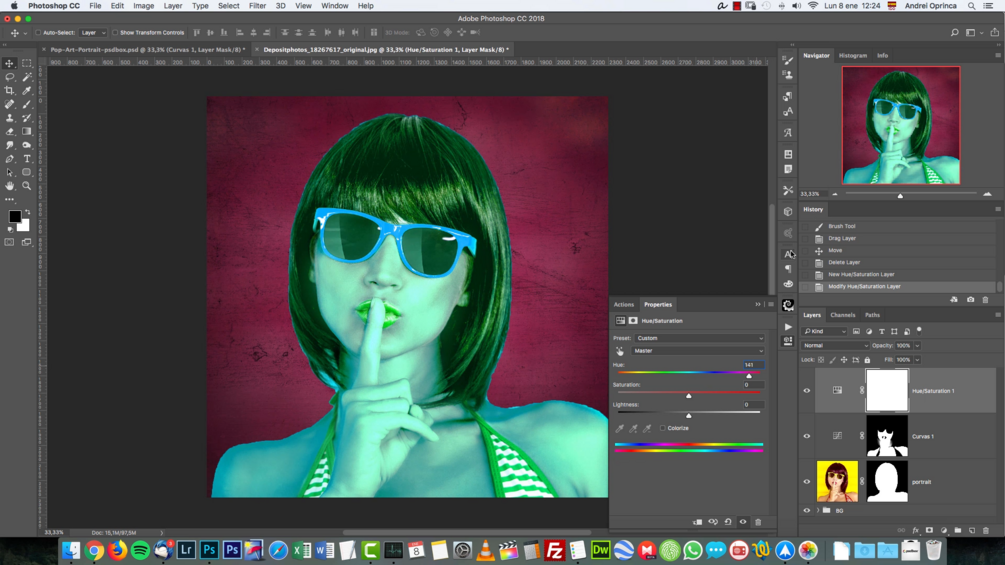Open the Preset dropdown showing Custom

700,338
